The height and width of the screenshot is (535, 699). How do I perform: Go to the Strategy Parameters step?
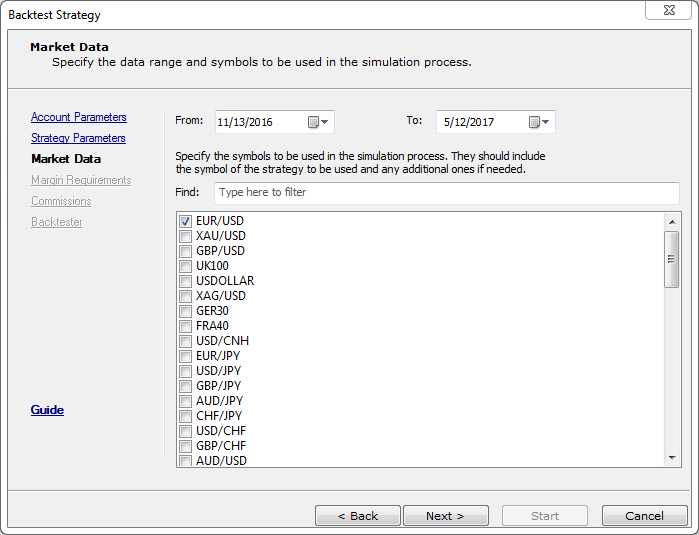78,138
